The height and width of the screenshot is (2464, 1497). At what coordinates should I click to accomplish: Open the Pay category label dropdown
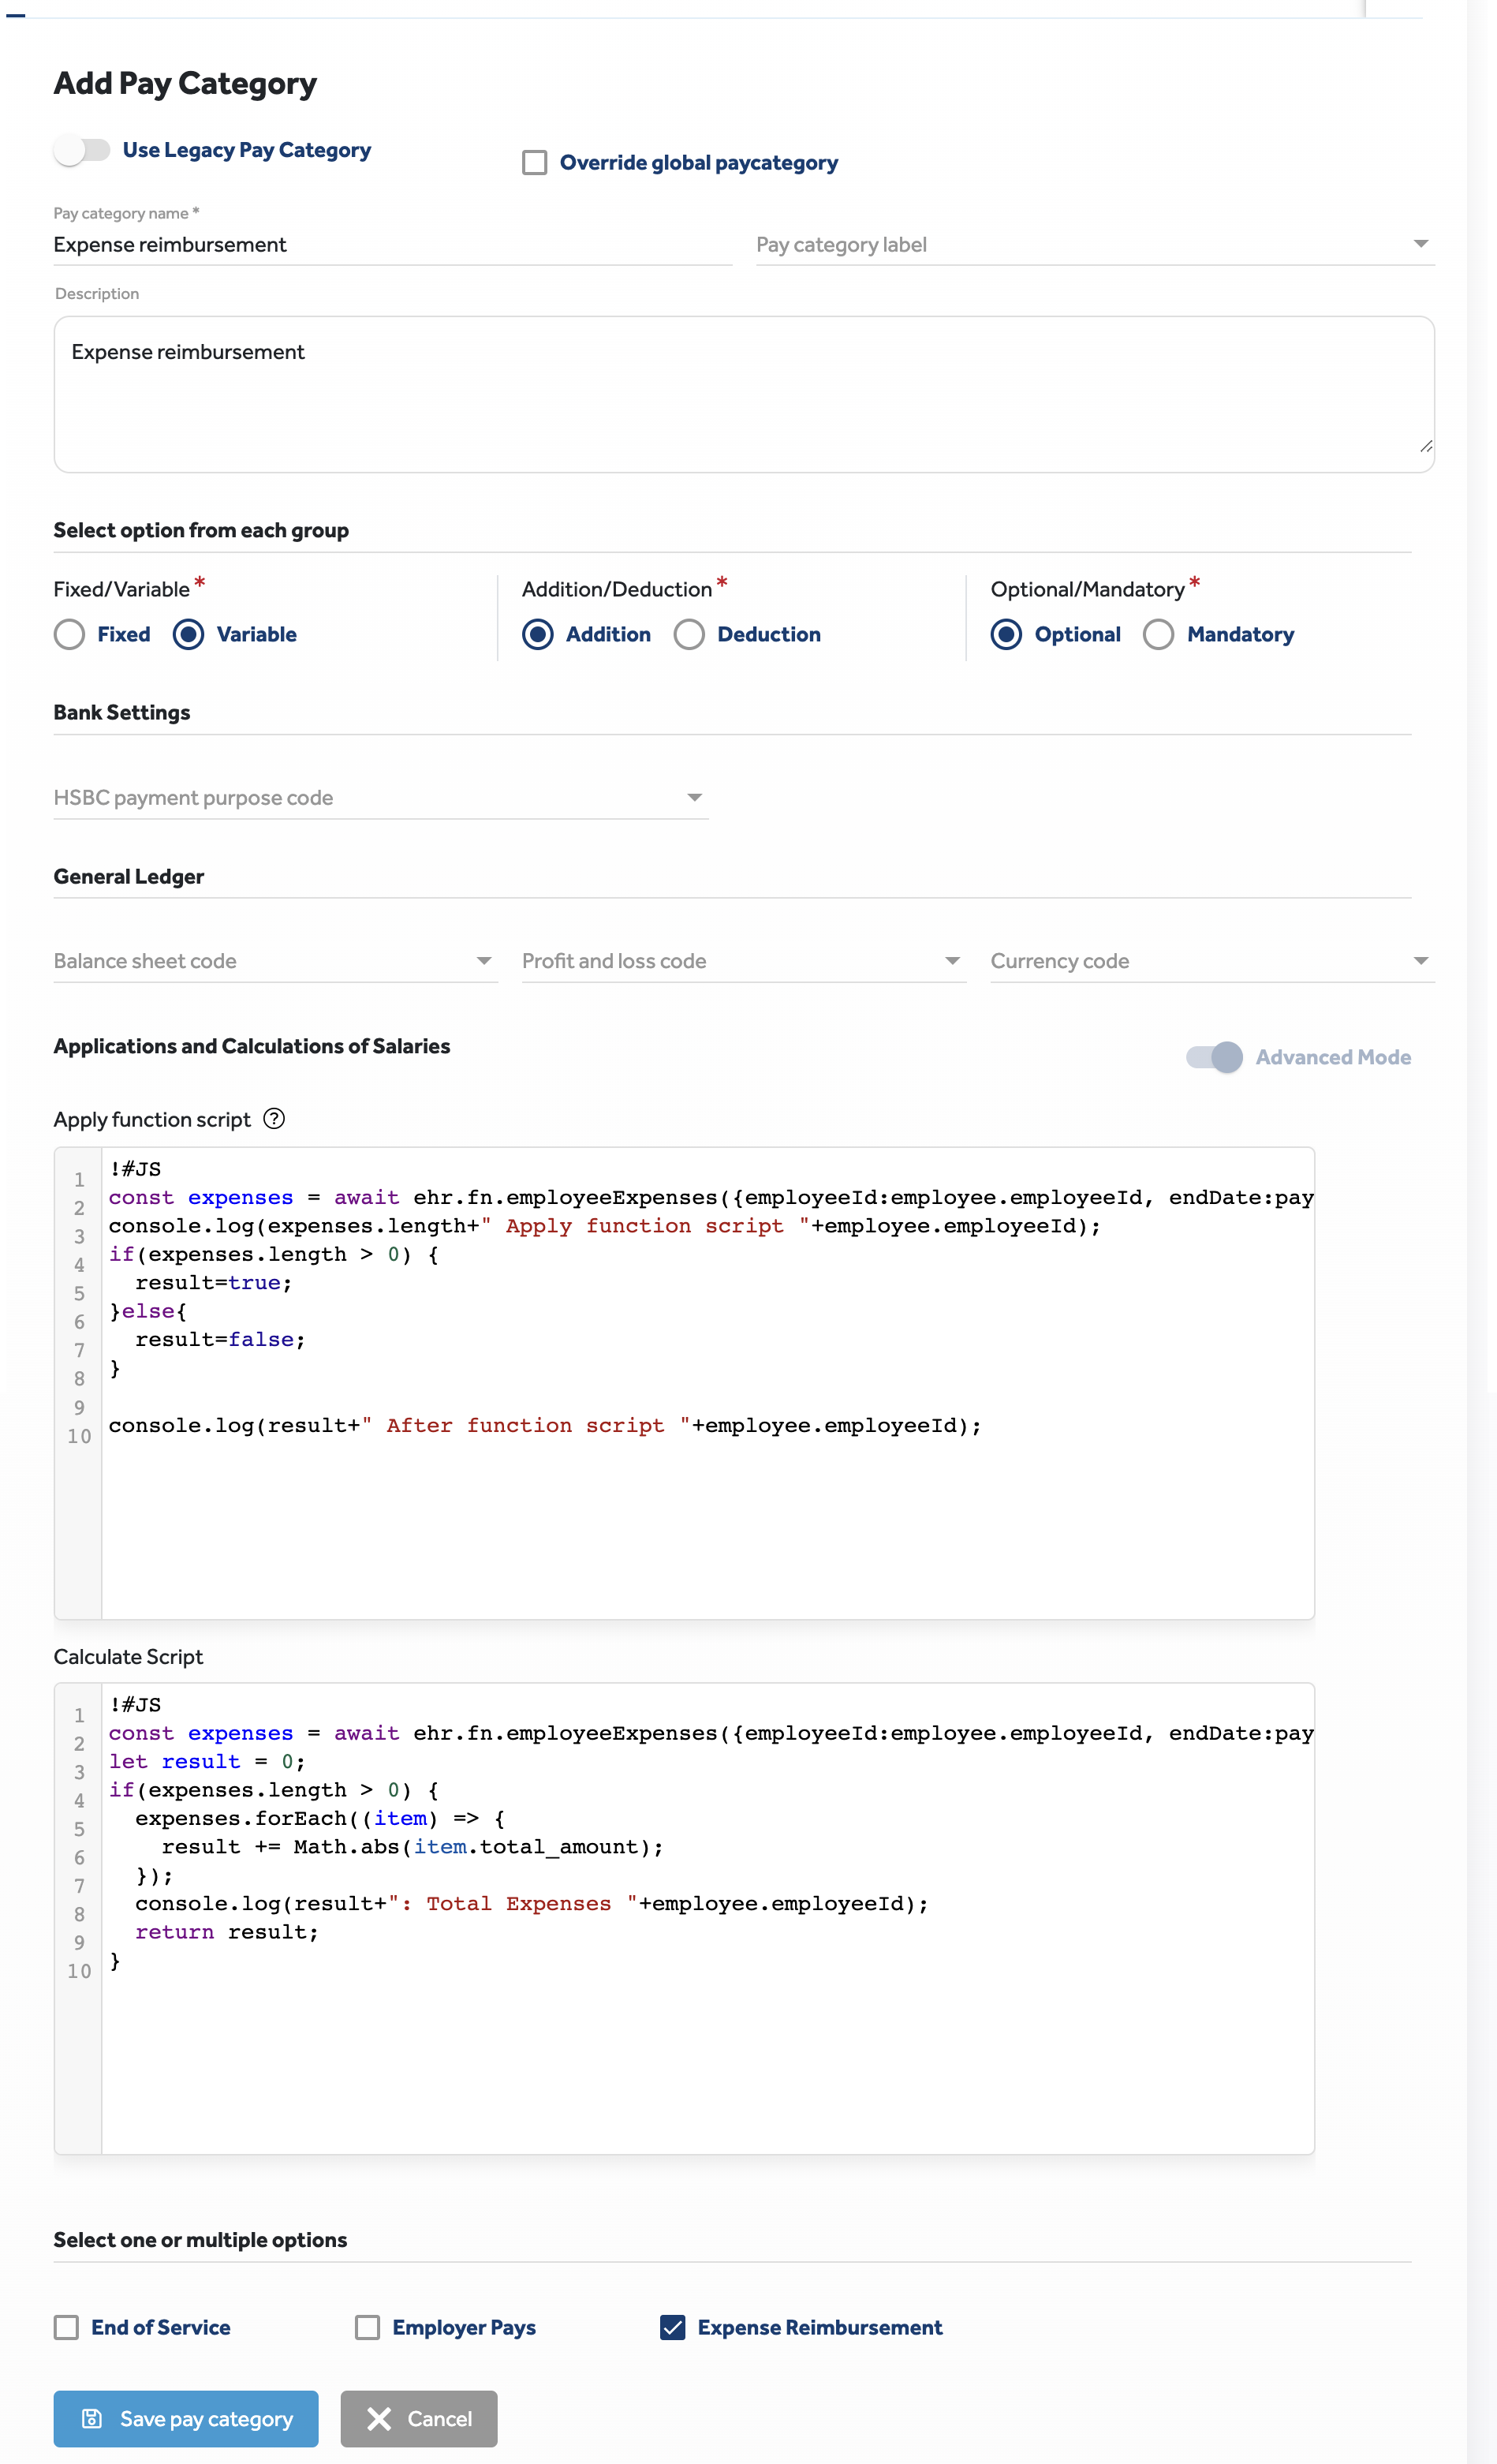tap(1094, 245)
